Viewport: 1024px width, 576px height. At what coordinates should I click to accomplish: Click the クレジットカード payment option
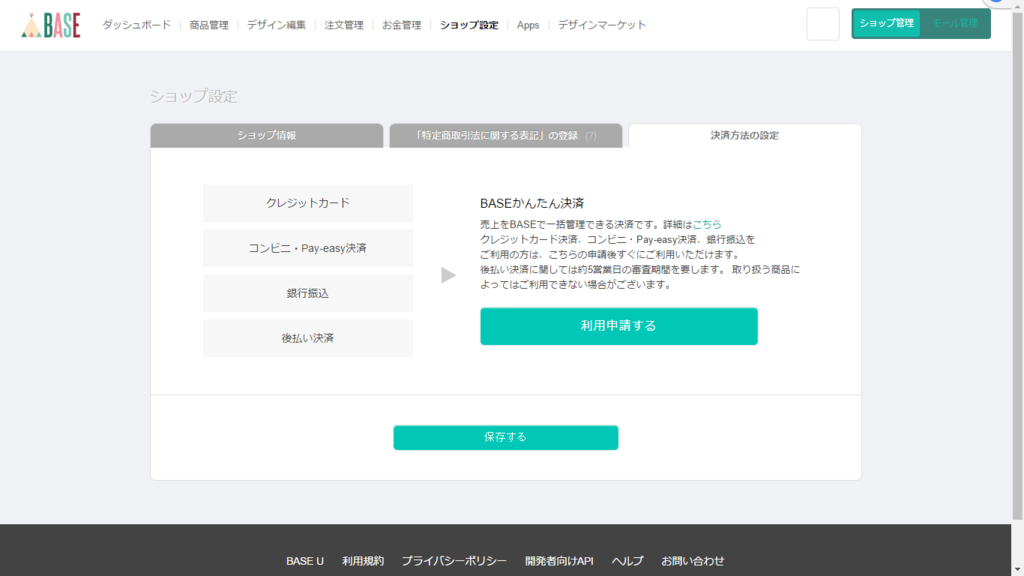pos(308,203)
